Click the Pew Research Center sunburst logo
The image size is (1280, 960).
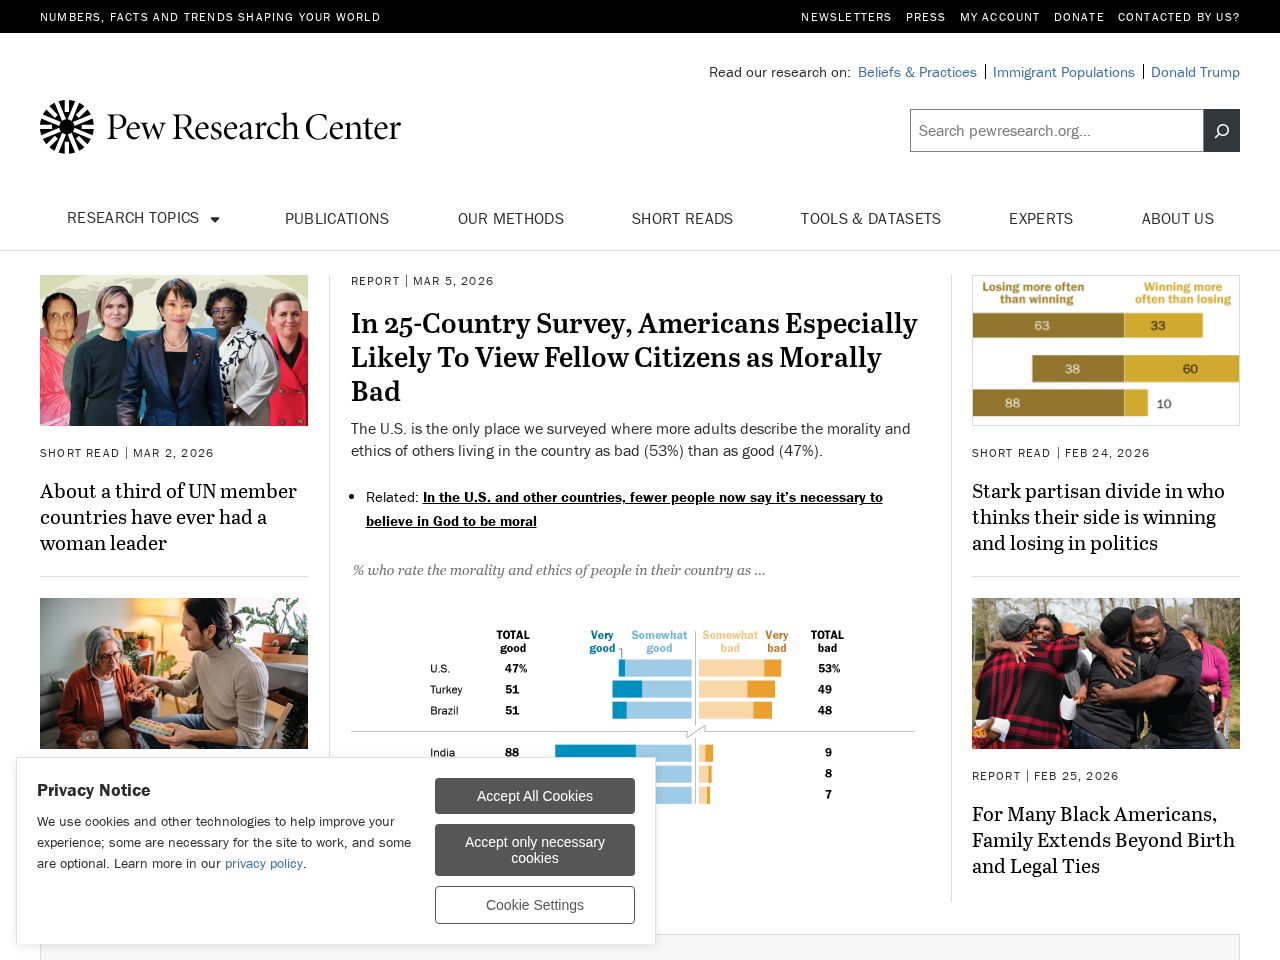pos(67,127)
